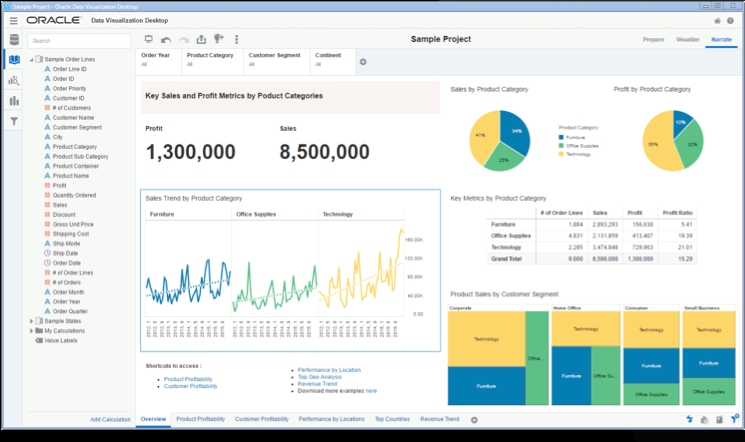Open the Product Profitability canvas tab
This screenshot has height=442, width=745.
point(201,419)
